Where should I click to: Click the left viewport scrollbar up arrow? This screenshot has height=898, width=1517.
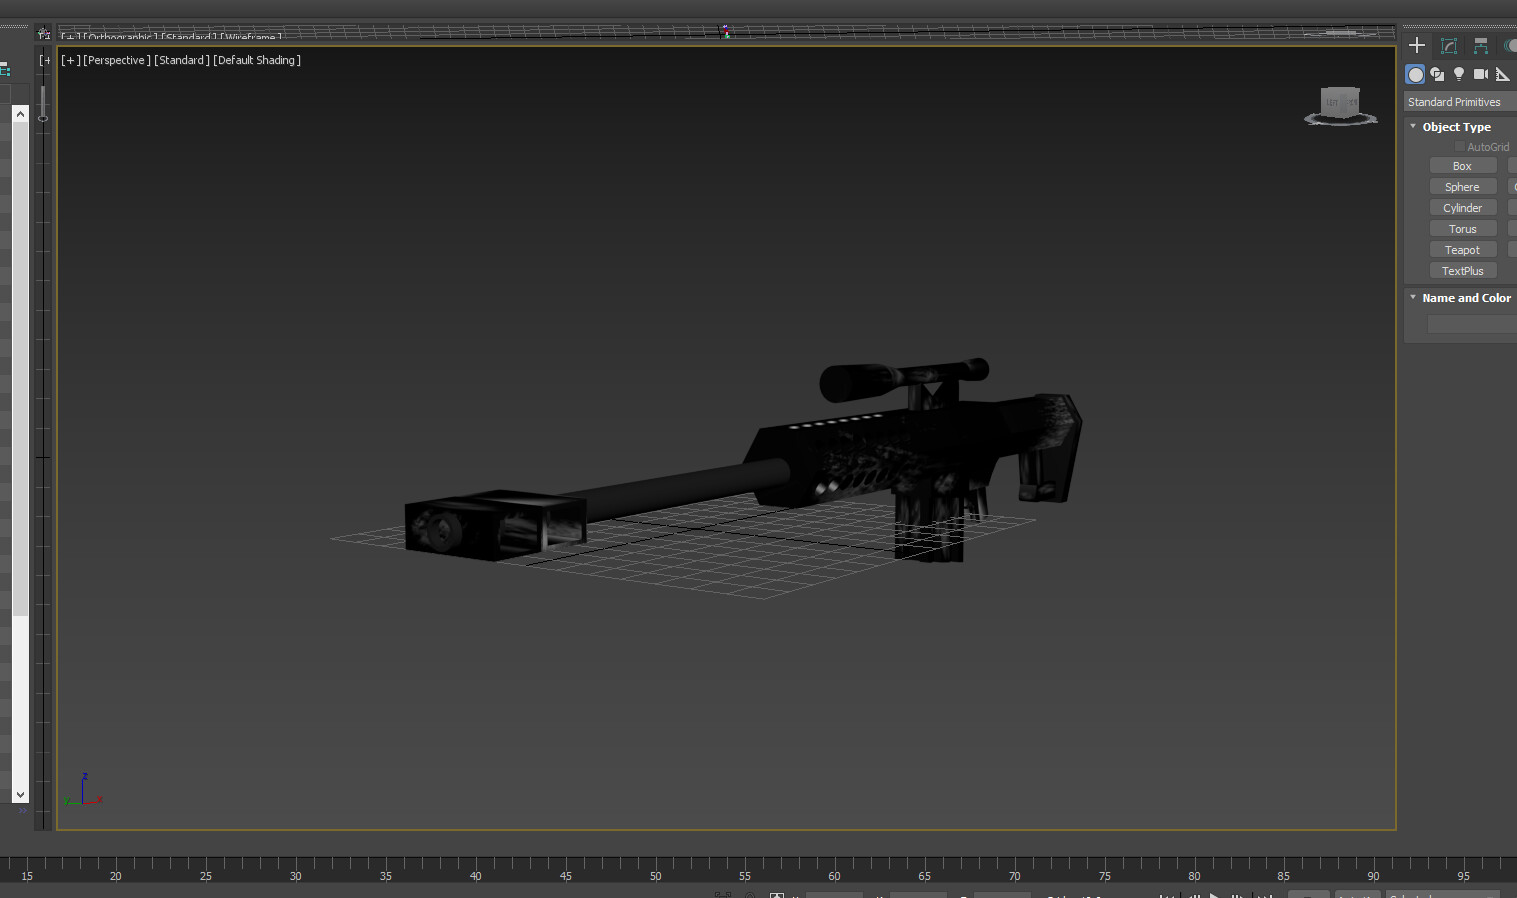[20, 113]
